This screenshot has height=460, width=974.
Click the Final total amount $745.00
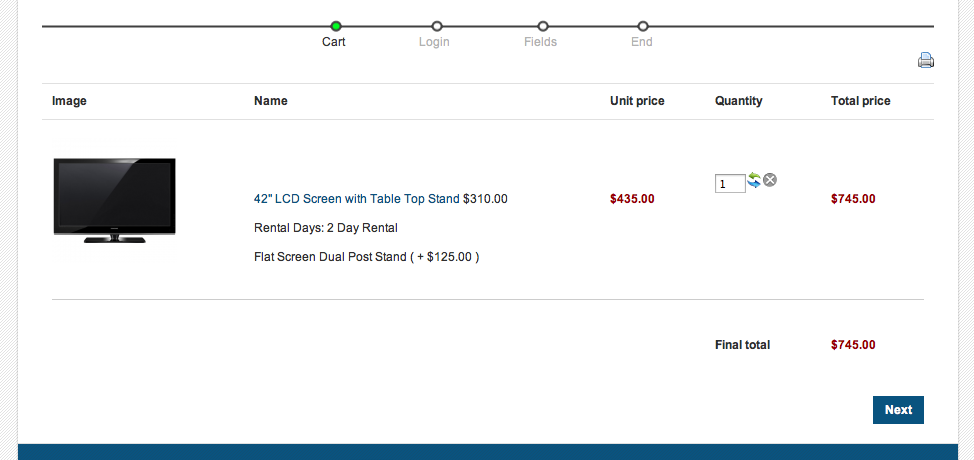coord(853,345)
